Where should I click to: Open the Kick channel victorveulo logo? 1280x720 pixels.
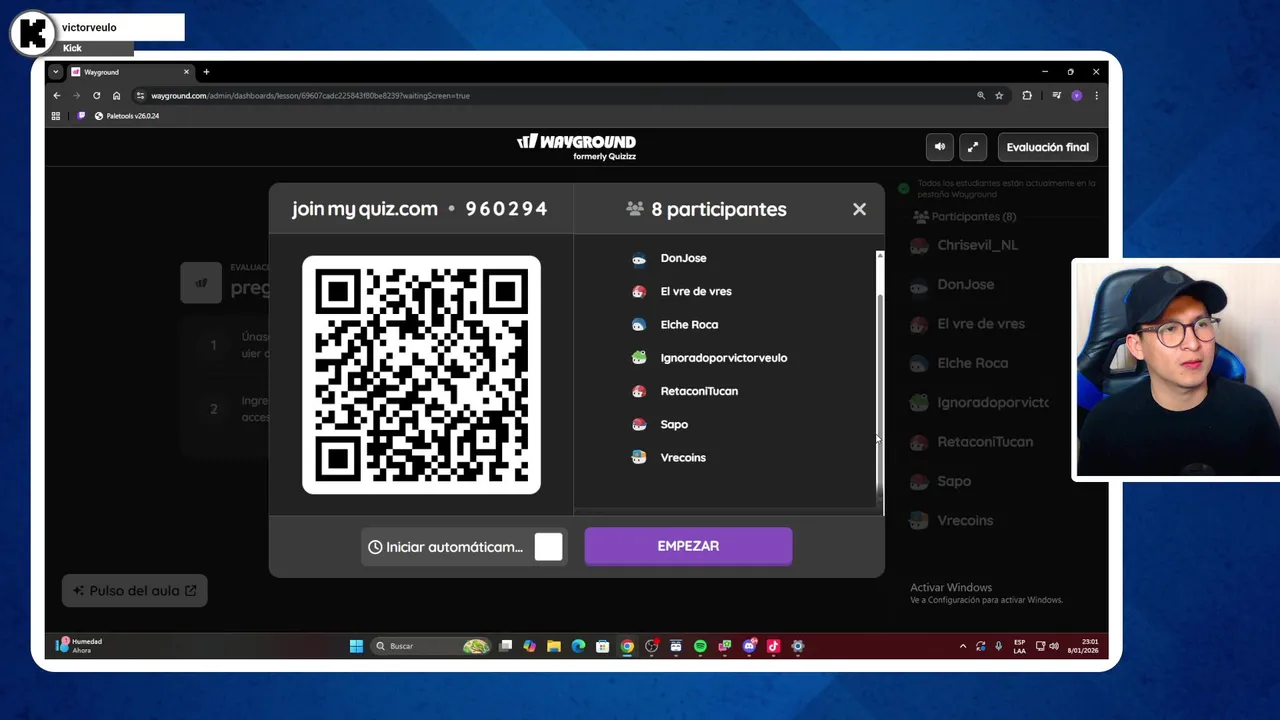(33, 33)
